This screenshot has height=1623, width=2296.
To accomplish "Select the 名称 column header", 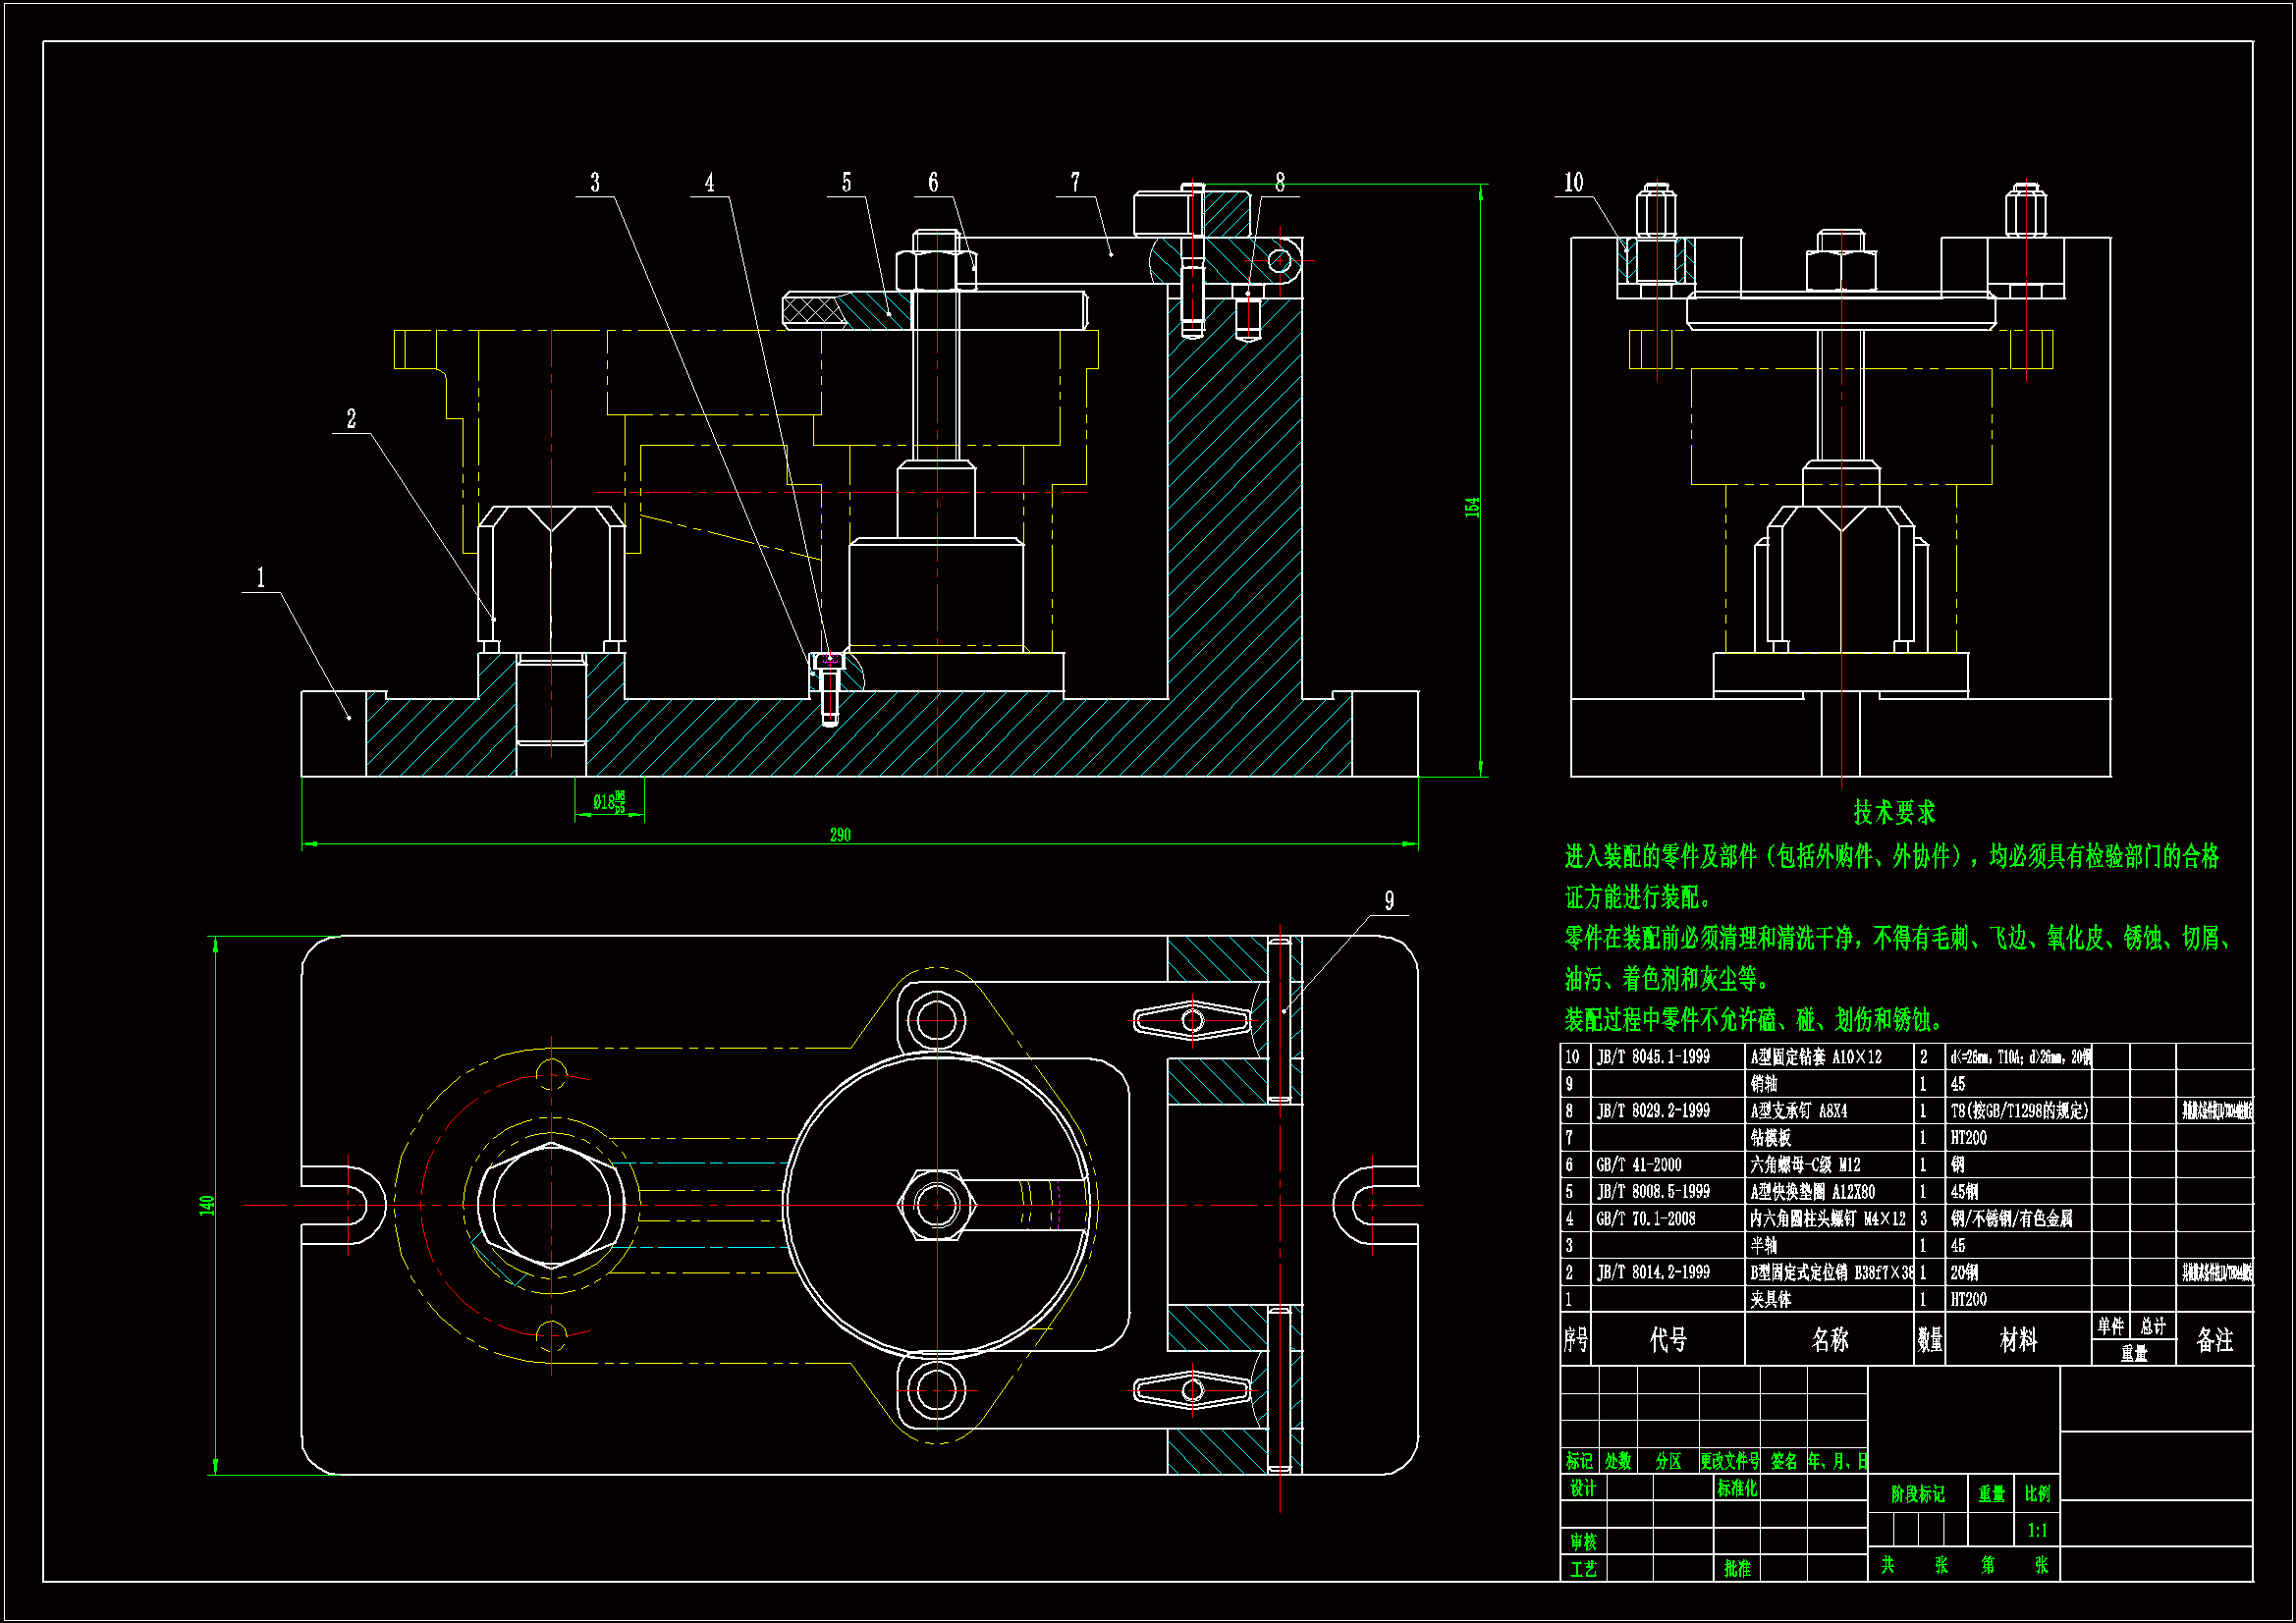I will tap(1829, 1339).
